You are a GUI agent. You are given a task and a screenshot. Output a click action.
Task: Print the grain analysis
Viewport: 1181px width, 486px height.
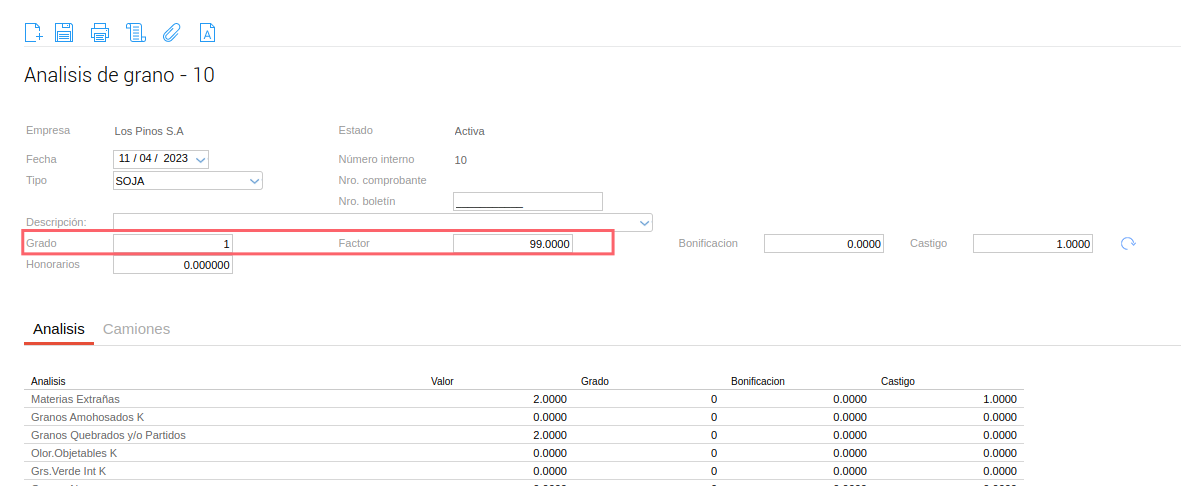100,32
